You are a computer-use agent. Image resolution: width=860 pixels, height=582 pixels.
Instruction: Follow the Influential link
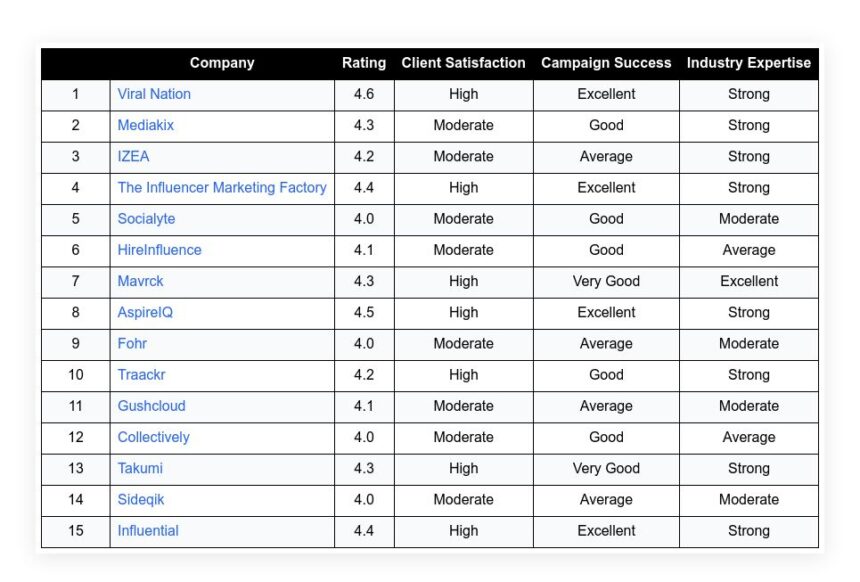click(x=148, y=531)
